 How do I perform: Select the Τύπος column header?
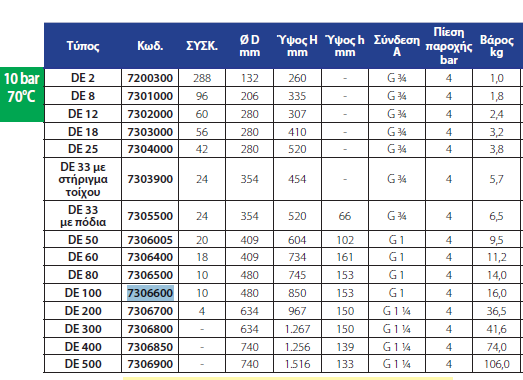tap(83, 46)
